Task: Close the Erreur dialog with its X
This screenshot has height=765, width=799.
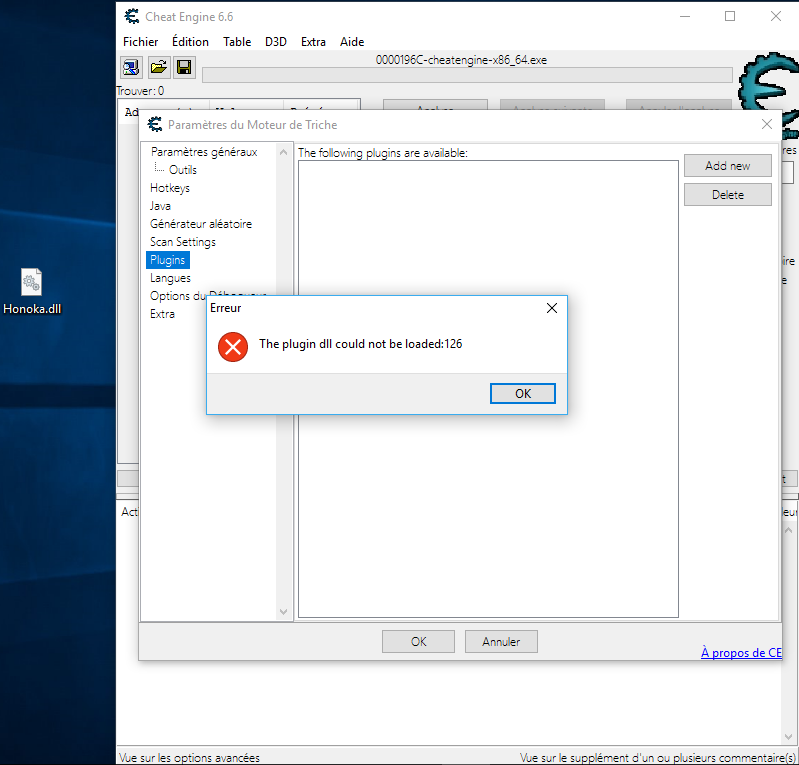Action: [x=552, y=308]
